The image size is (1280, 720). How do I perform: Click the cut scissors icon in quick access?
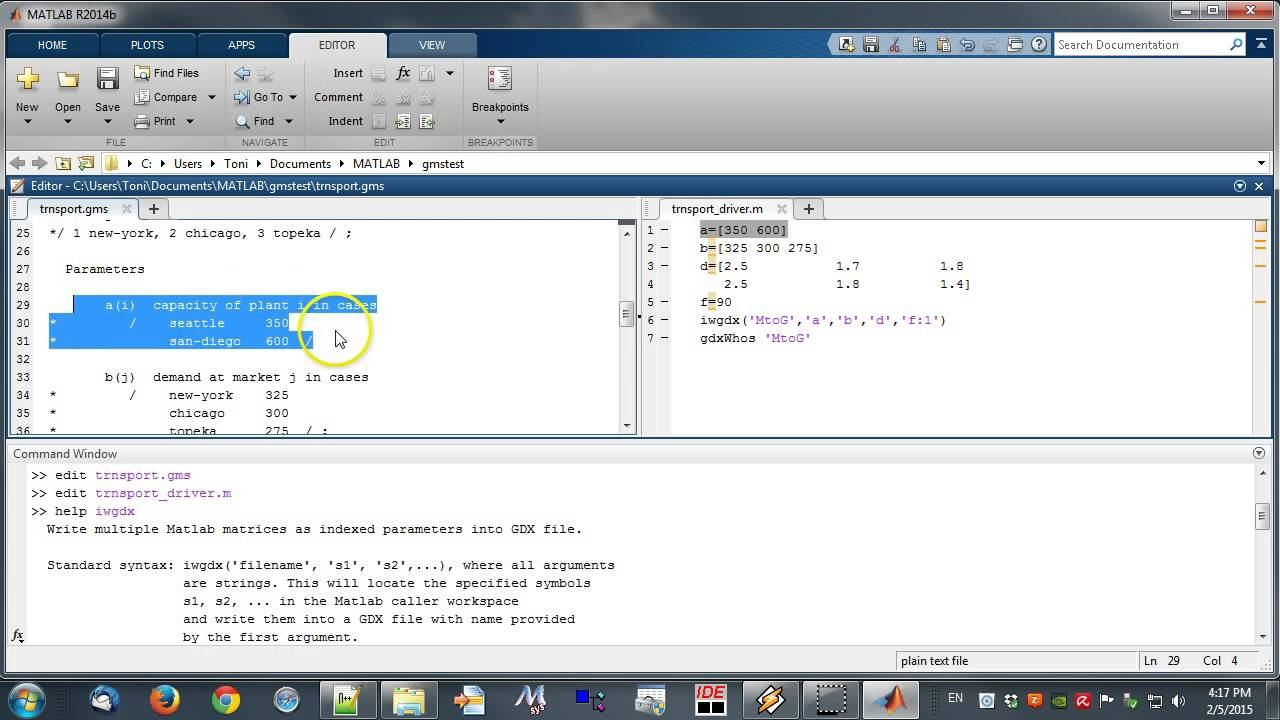click(894, 44)
